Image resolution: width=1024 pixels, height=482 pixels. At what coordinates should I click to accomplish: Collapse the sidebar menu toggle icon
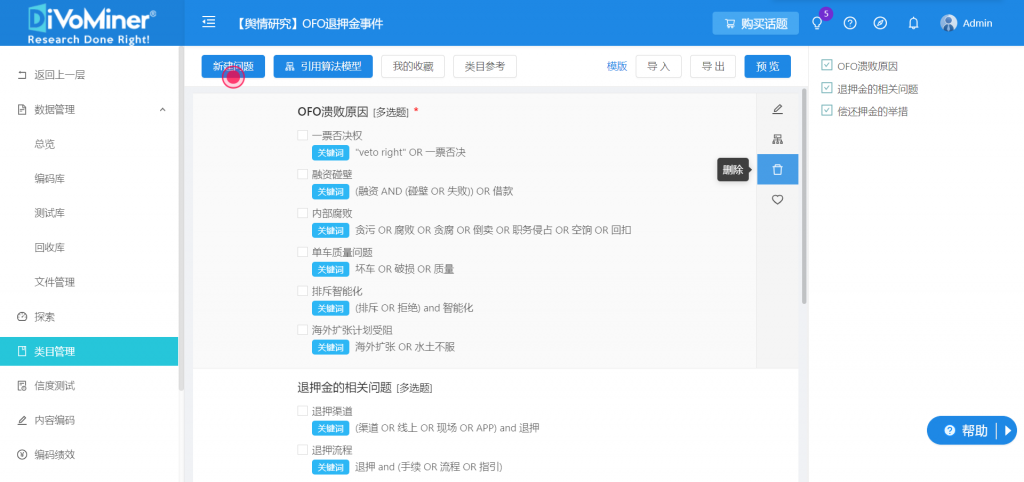pyautogui.click(x=208, y=23)
